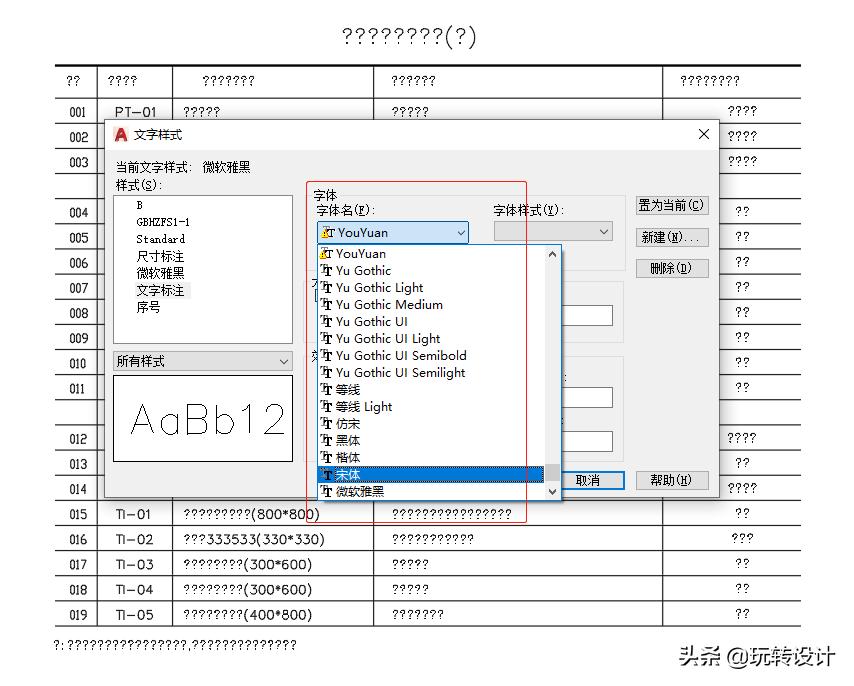
Task: Click the 置为当前 button
Action: tap(671, 204)
